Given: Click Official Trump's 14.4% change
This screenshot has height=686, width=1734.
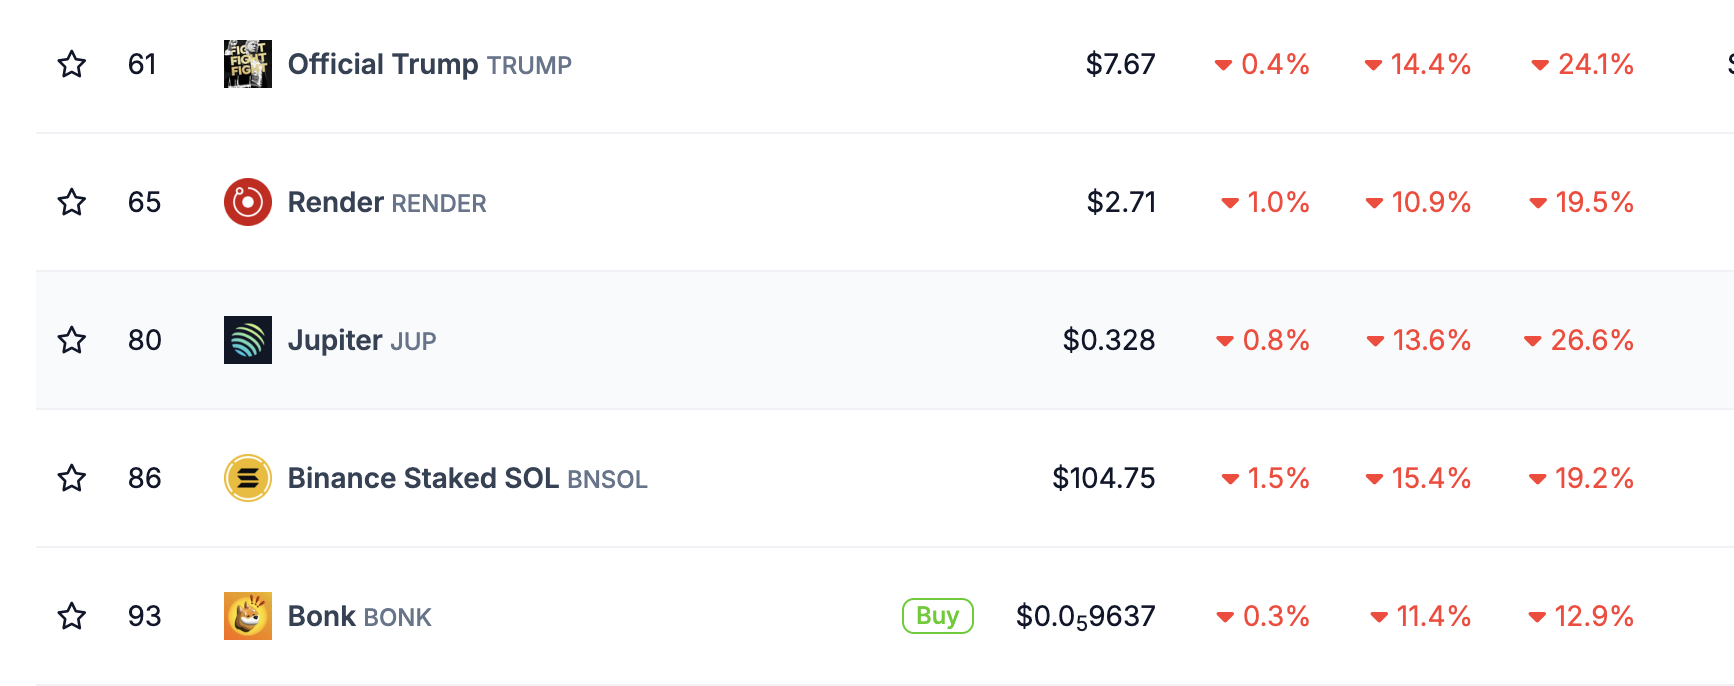Looking at the screenshot, I should tap(1430, 65).
